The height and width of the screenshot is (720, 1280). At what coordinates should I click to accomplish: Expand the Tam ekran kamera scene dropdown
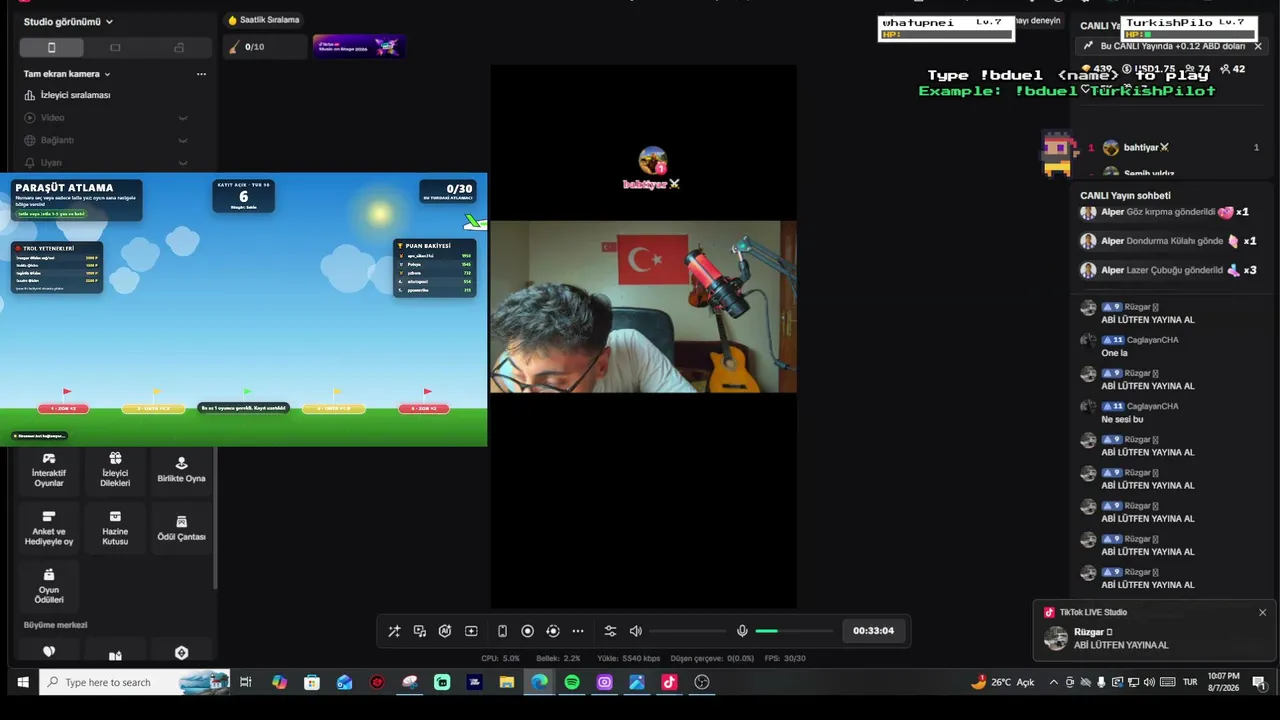coord(67,74)
